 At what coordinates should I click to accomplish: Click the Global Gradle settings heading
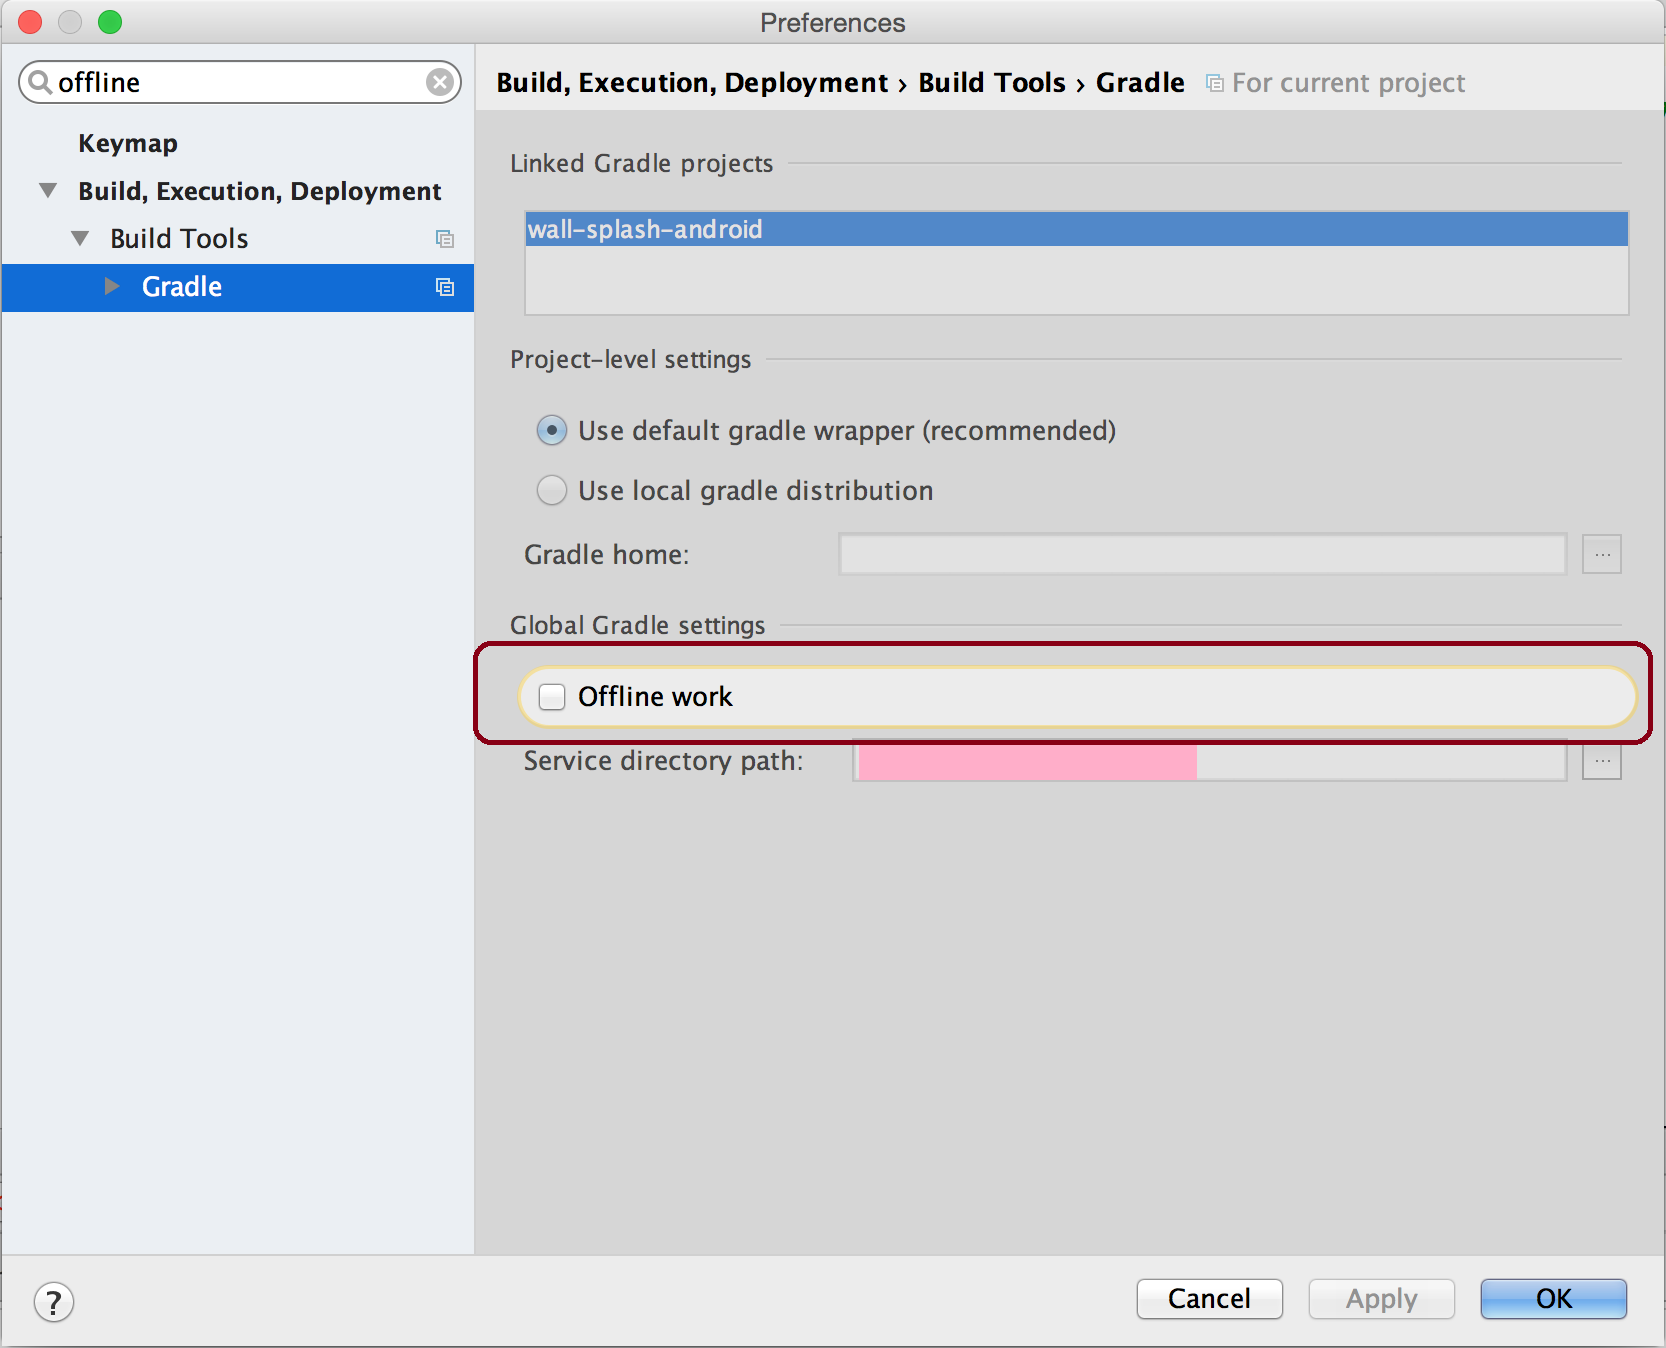pyautogui.click(x=637, y=625)
